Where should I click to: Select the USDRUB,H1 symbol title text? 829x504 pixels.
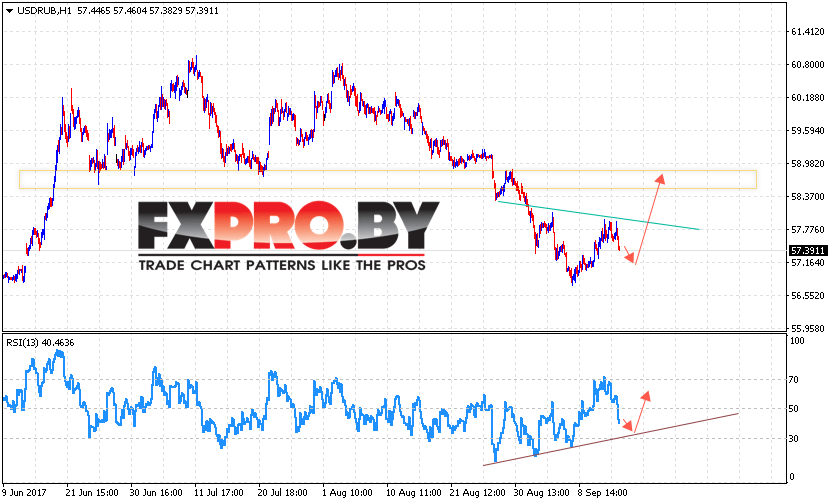pos(44,11)
